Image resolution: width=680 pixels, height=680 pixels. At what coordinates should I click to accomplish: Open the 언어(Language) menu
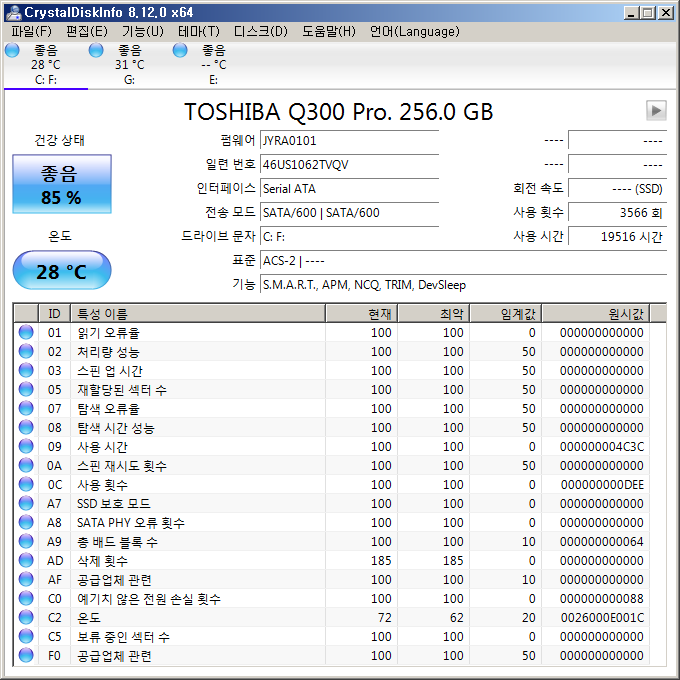pos(415,31)
